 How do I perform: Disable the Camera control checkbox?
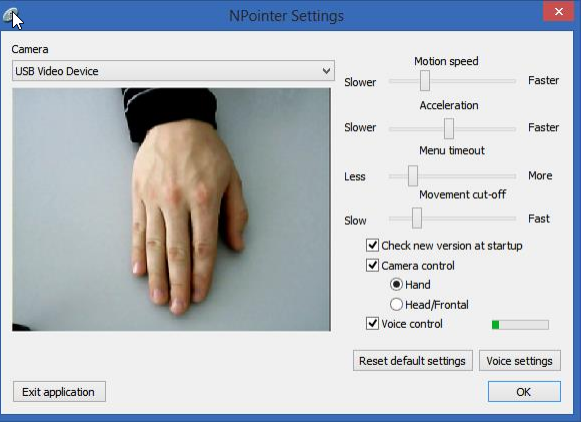pyautogui.click(x=372, y=265)
